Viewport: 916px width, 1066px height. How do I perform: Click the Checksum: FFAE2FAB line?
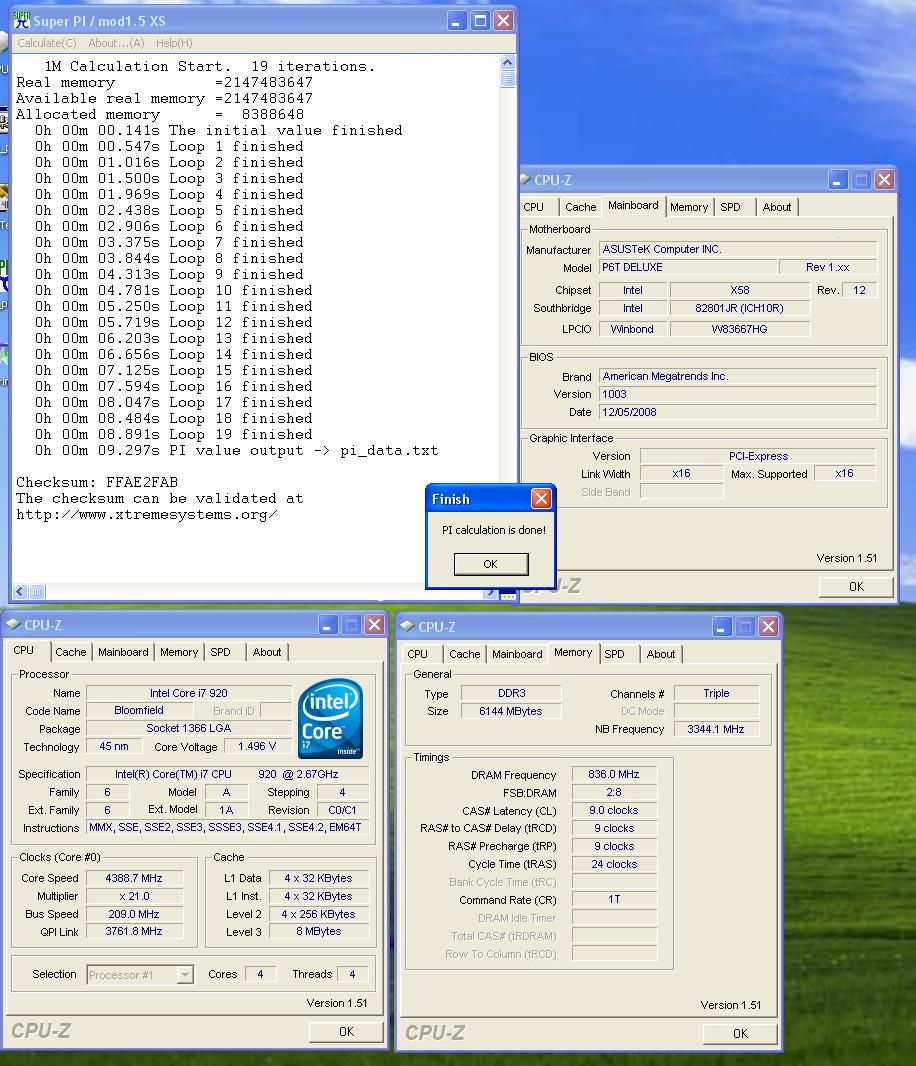[x=97, y=483]
